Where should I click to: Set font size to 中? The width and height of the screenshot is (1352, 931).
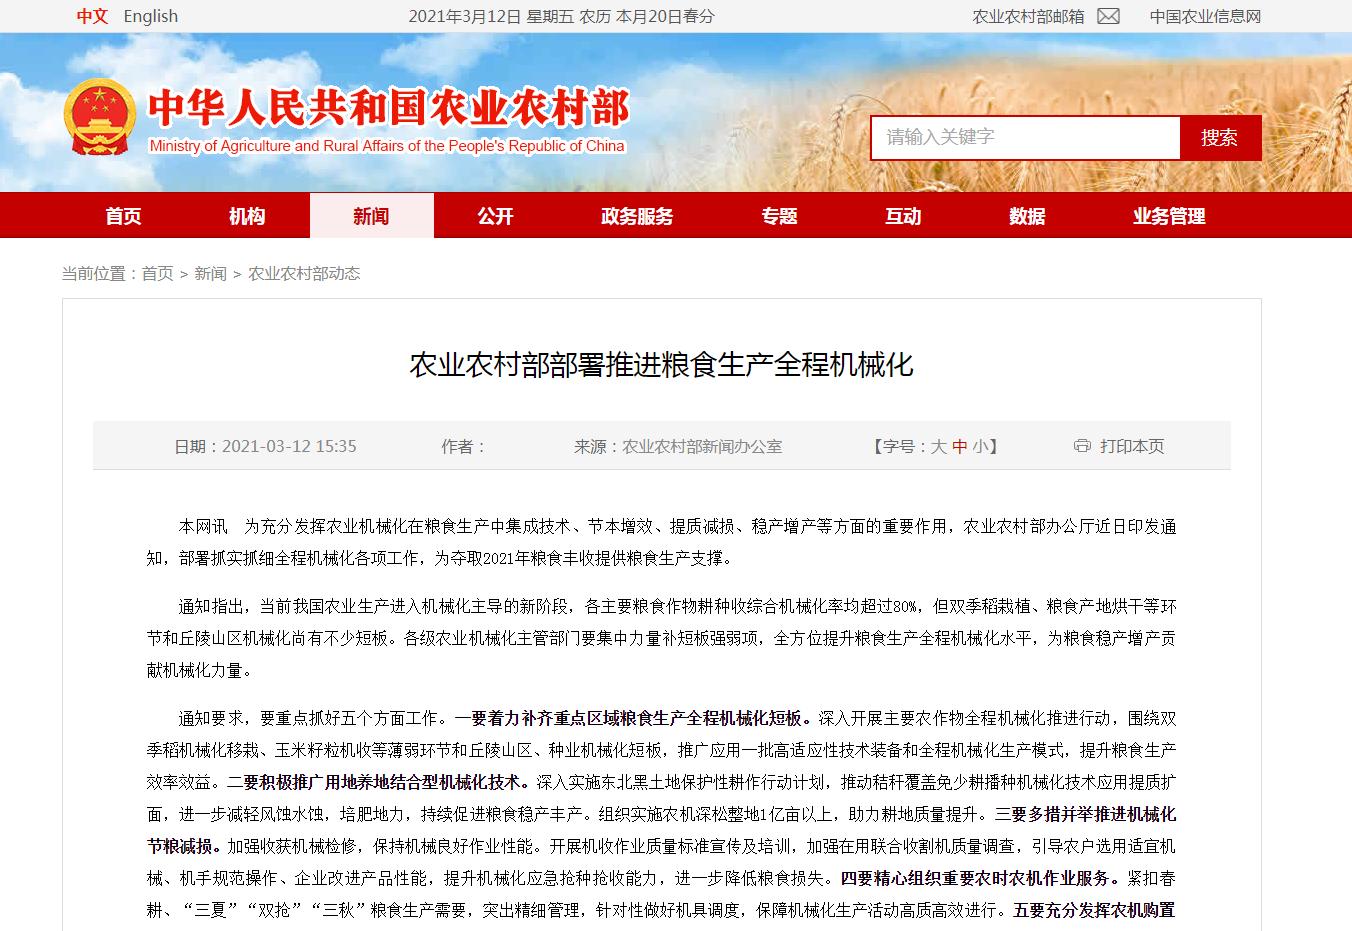(960, 446)
